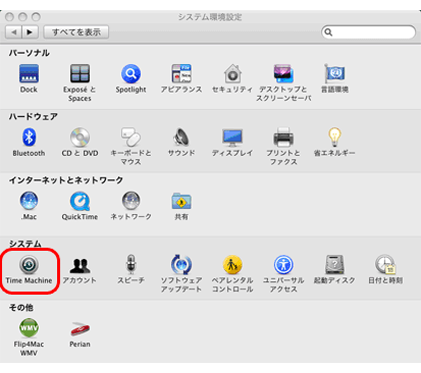Go forward with the right arrow button

tap(30, 32)
